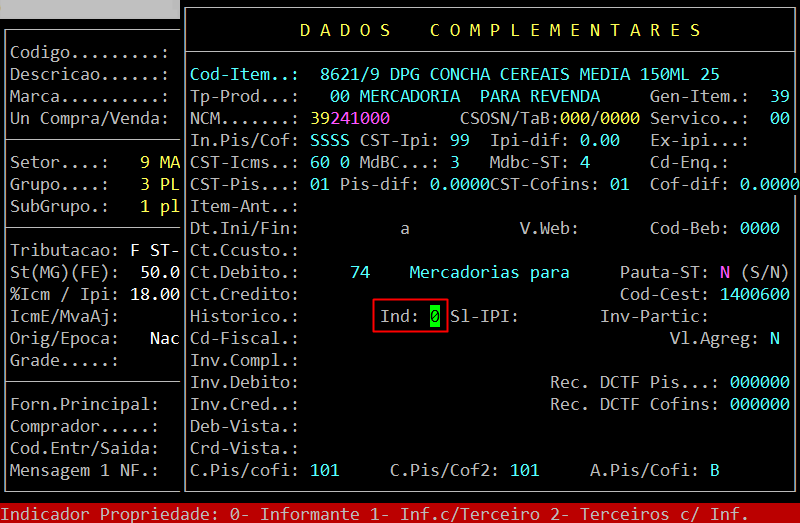
Task: Select the Rec. DCTF Pis value 000000
Action: coord(759,383)
